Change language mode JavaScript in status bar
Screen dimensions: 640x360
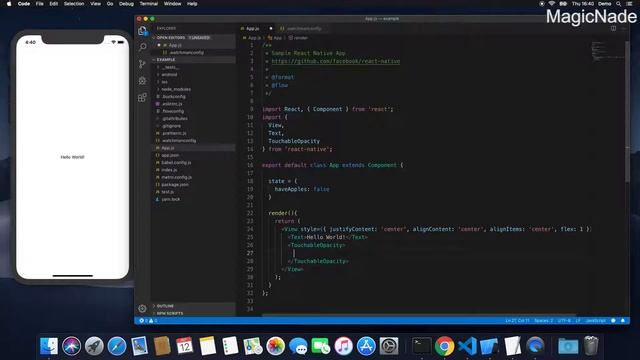coord(596,320)
